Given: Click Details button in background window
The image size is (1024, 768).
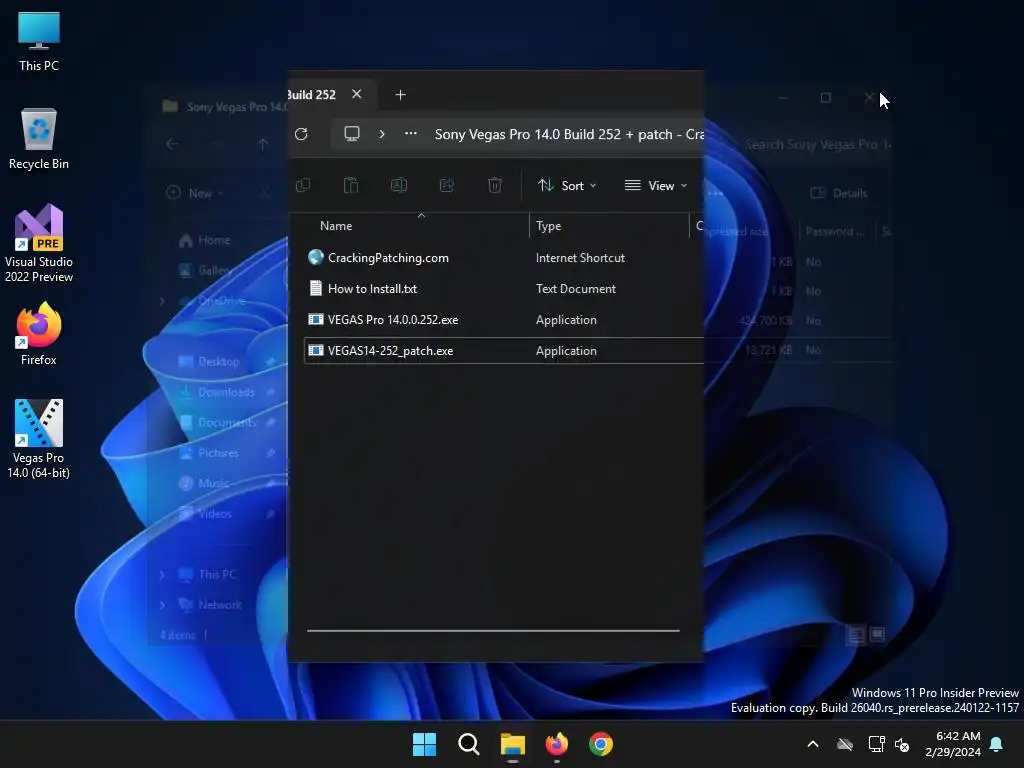Looking at the screenshot, I should 839,193.
